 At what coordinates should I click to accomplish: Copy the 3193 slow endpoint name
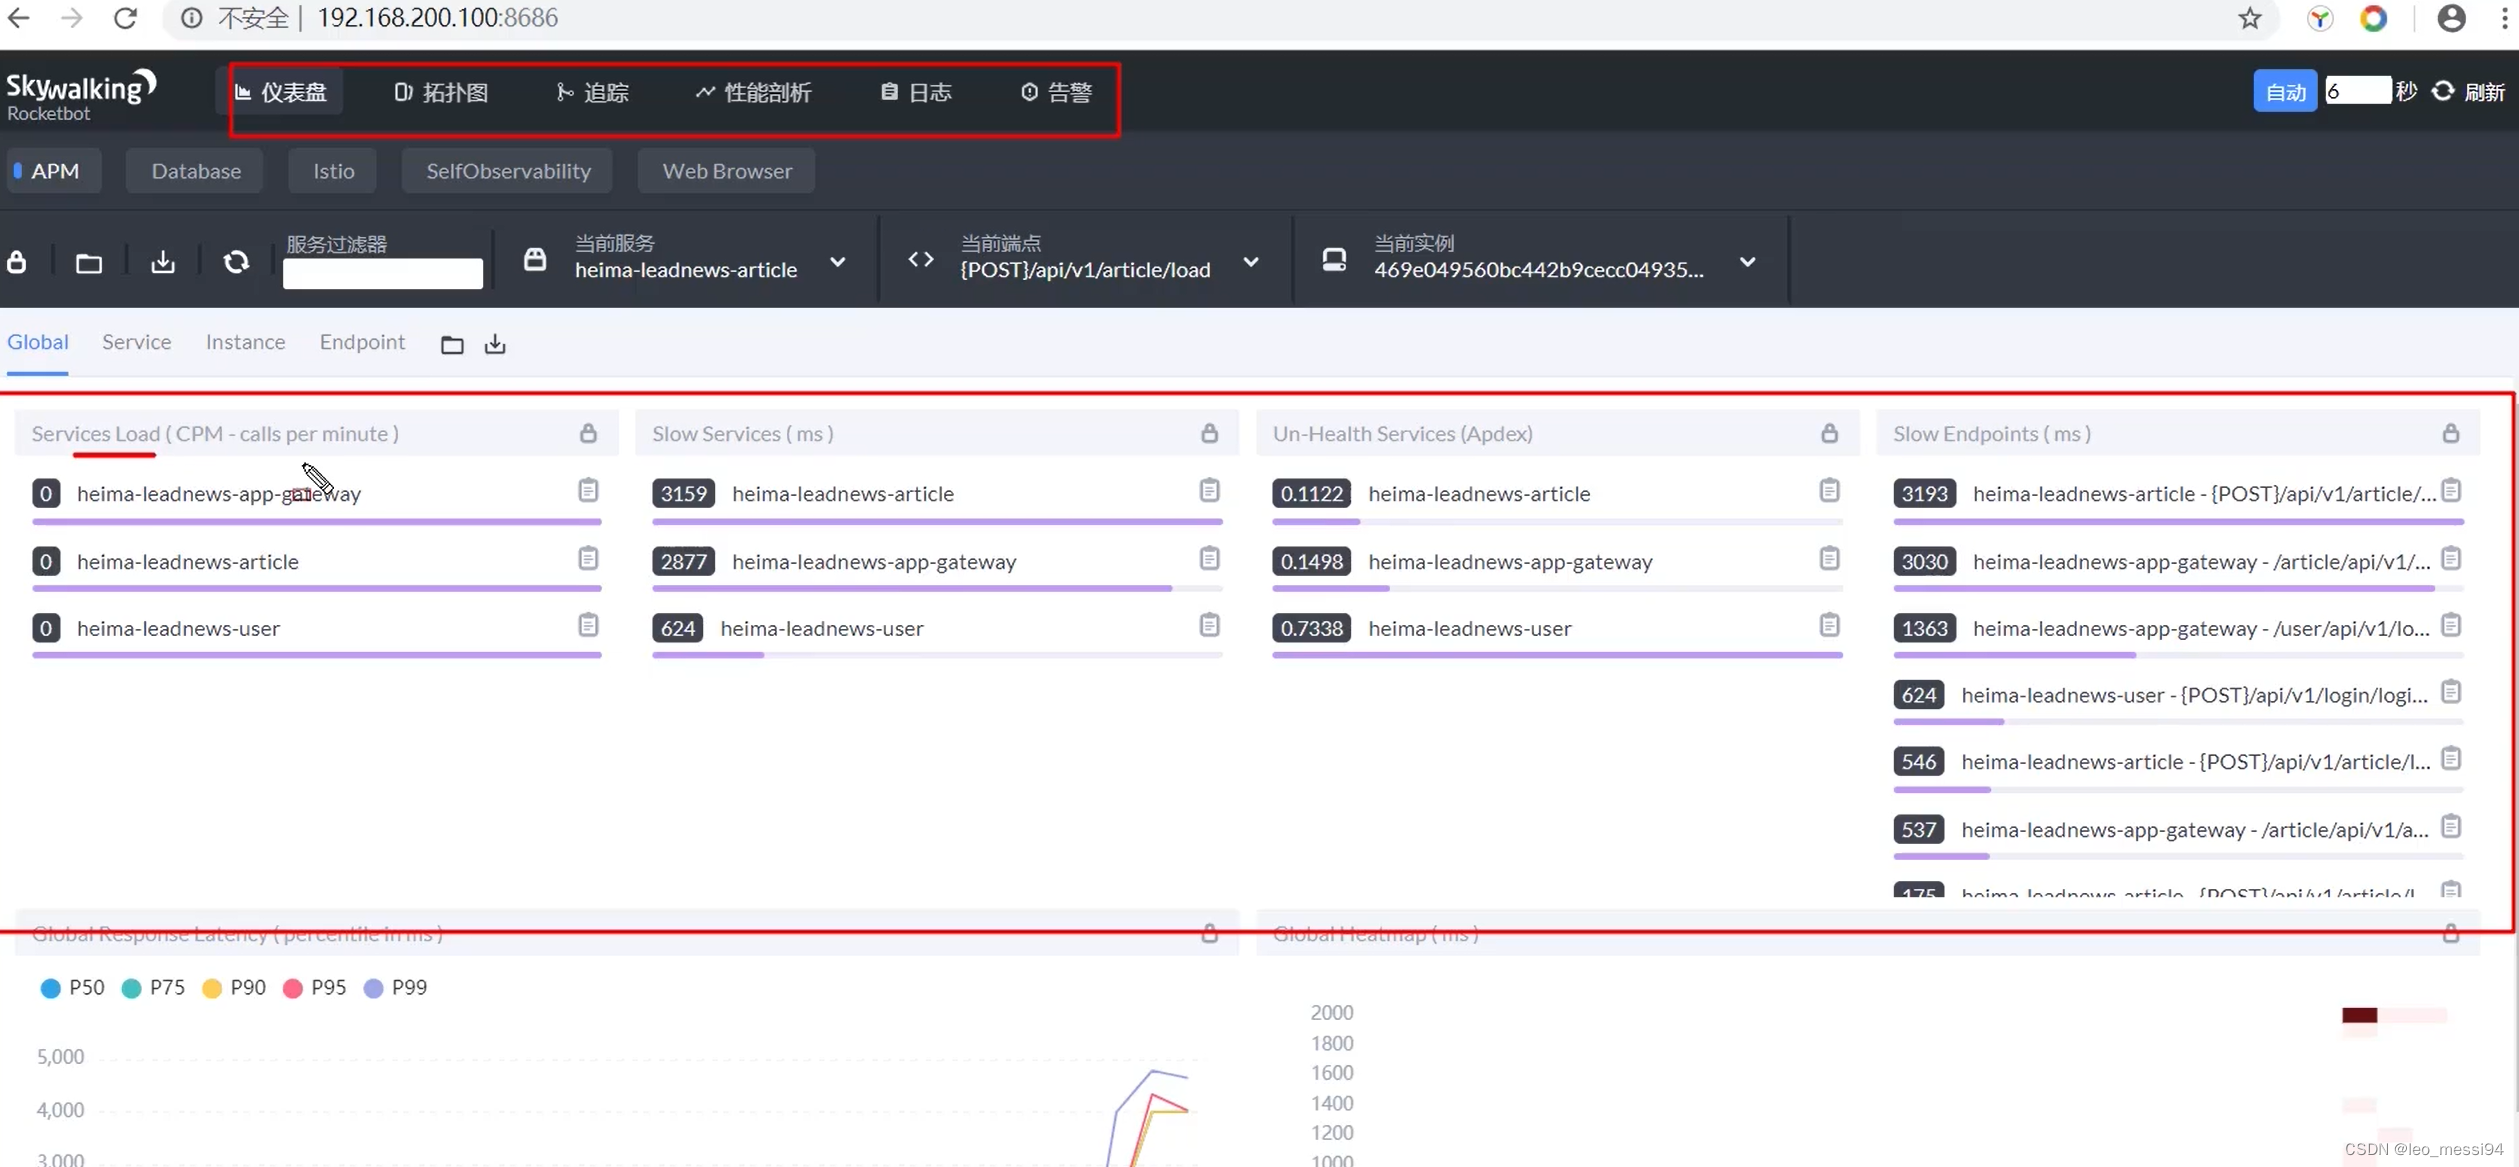point(2450,491)
